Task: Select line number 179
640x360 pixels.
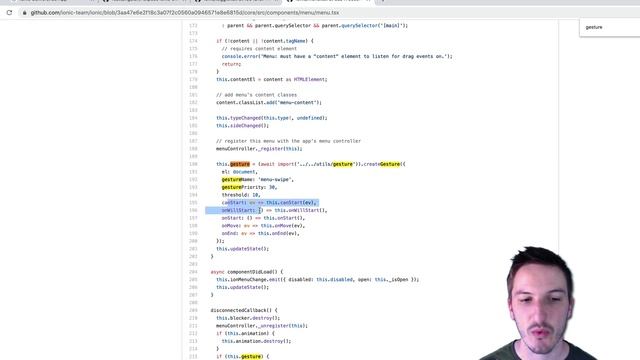Action: [193, 79]
